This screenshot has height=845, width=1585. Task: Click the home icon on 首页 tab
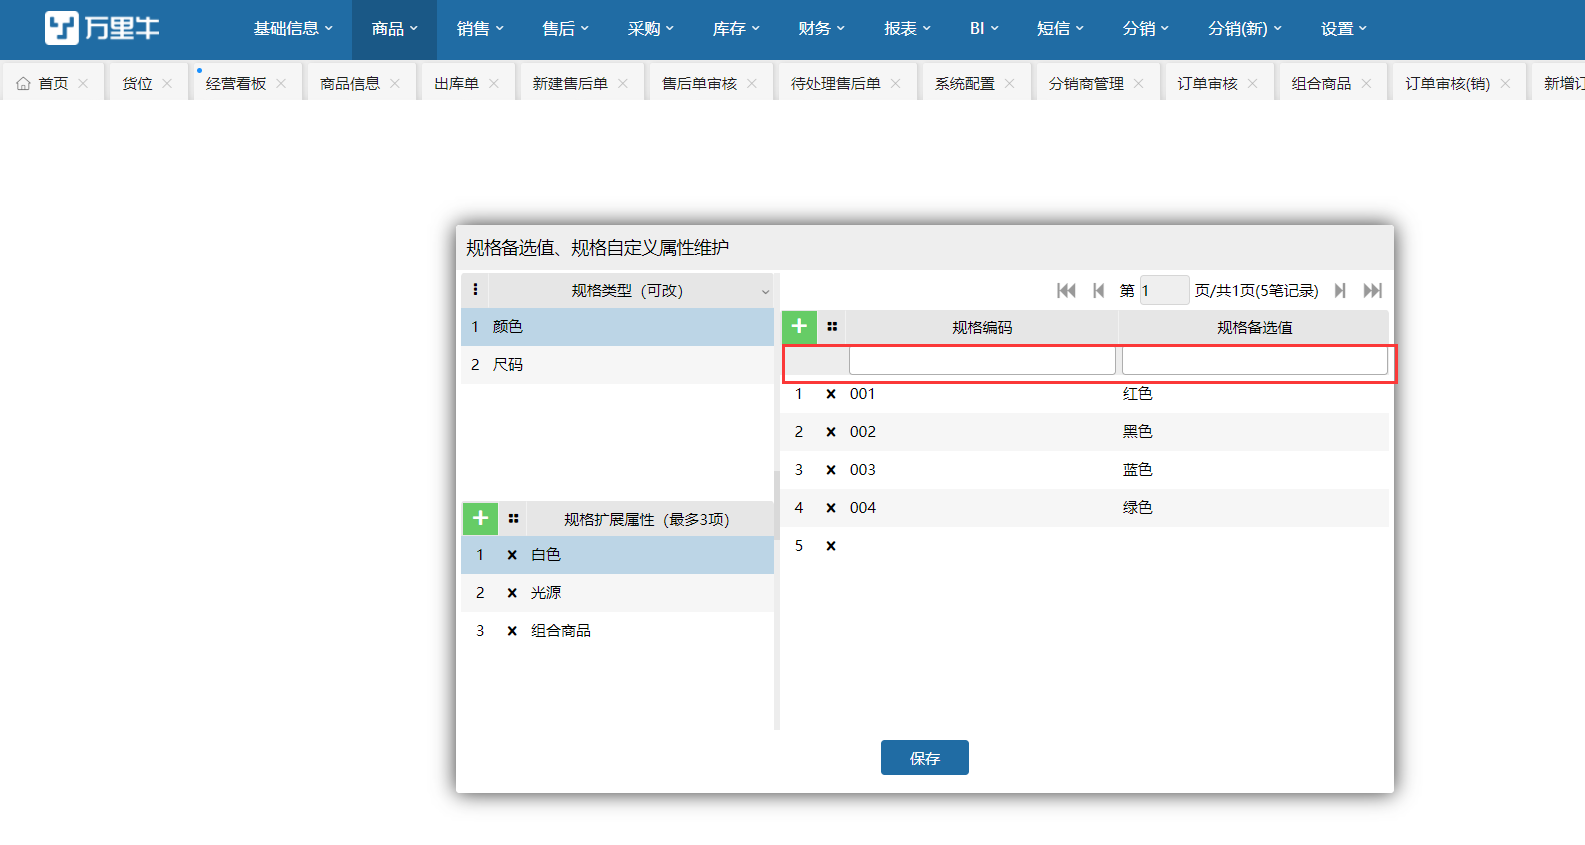pos(23,84)
